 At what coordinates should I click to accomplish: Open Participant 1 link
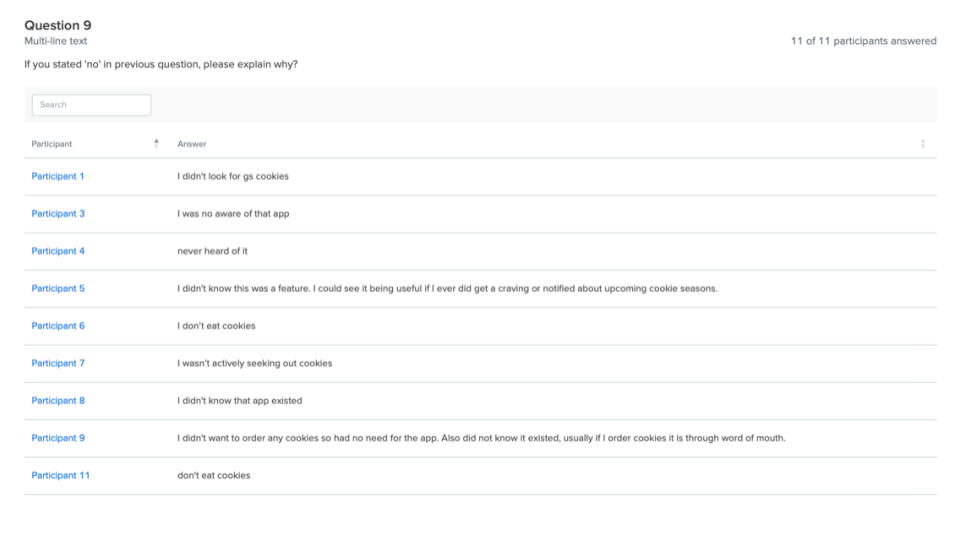[58, 176]
